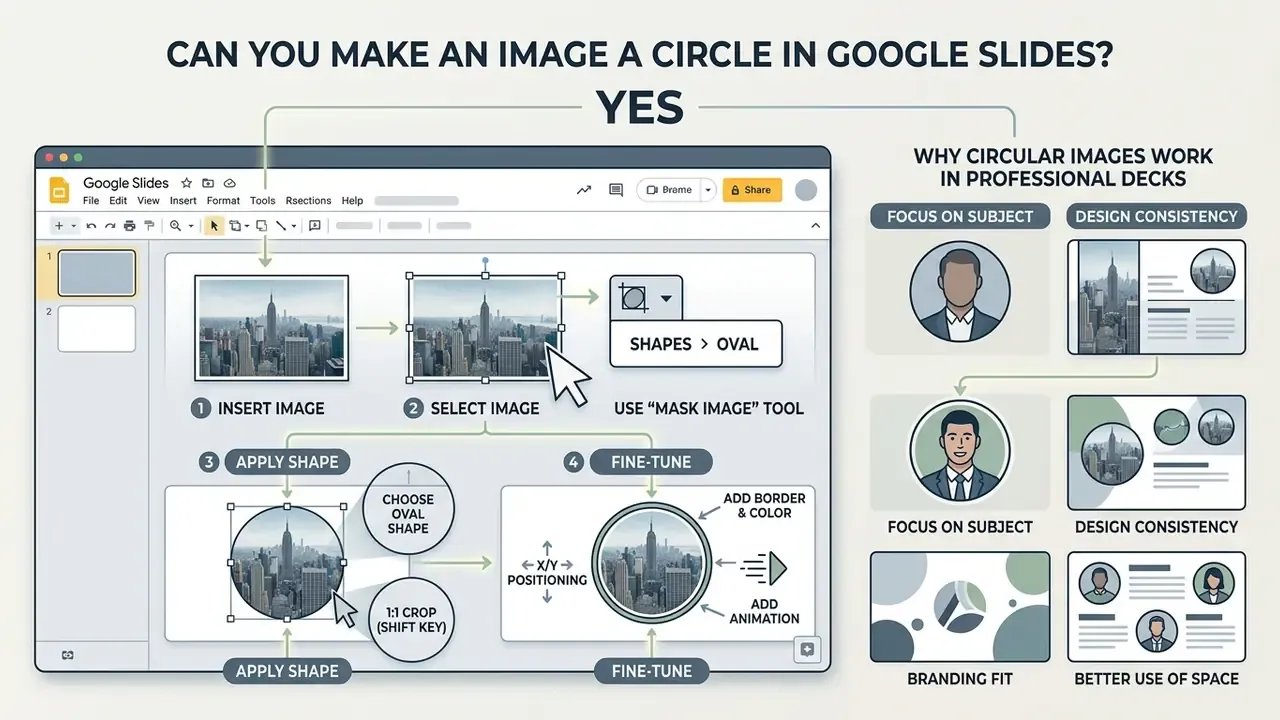The width and height of the screenshot is (1280, 720).
Task: Click the mask image crop icon
Action: pos(633,298)
